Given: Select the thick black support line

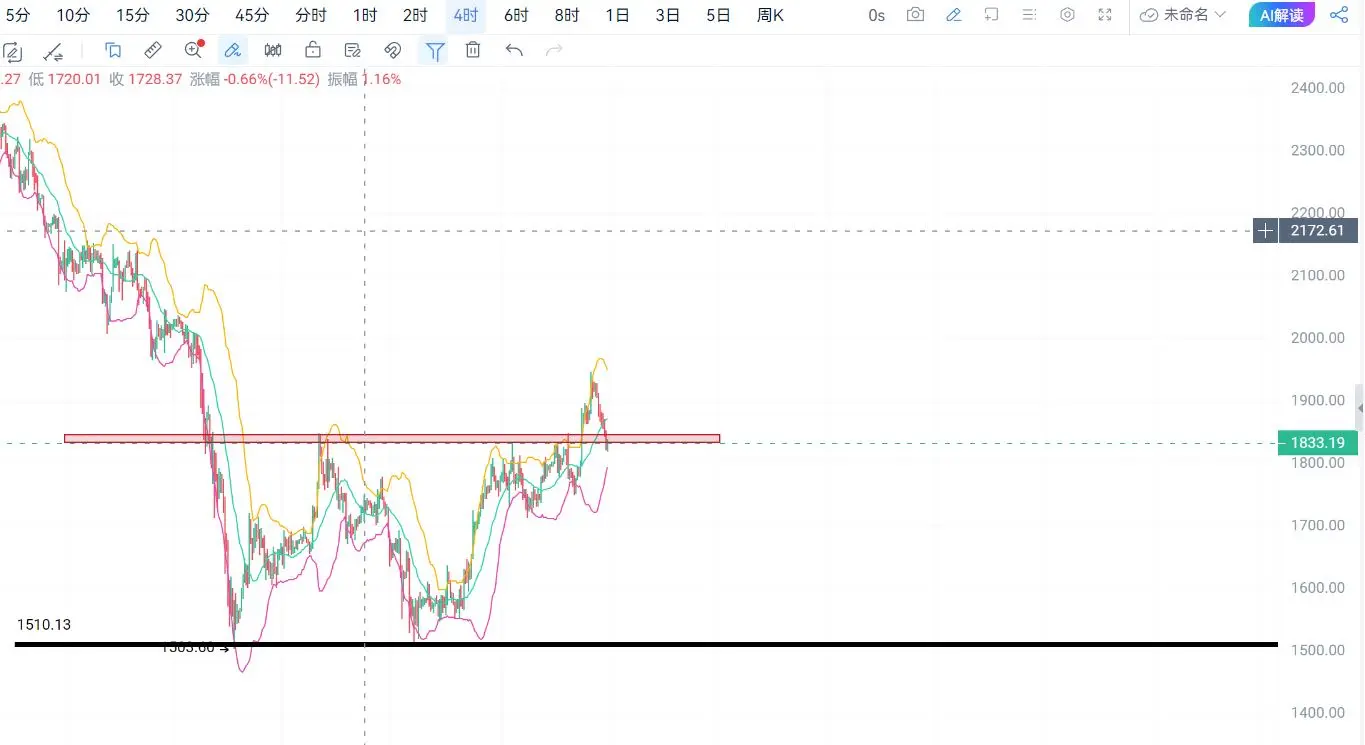Looking at the screenshot, I should pyautogui.click(x=646, y=644).
